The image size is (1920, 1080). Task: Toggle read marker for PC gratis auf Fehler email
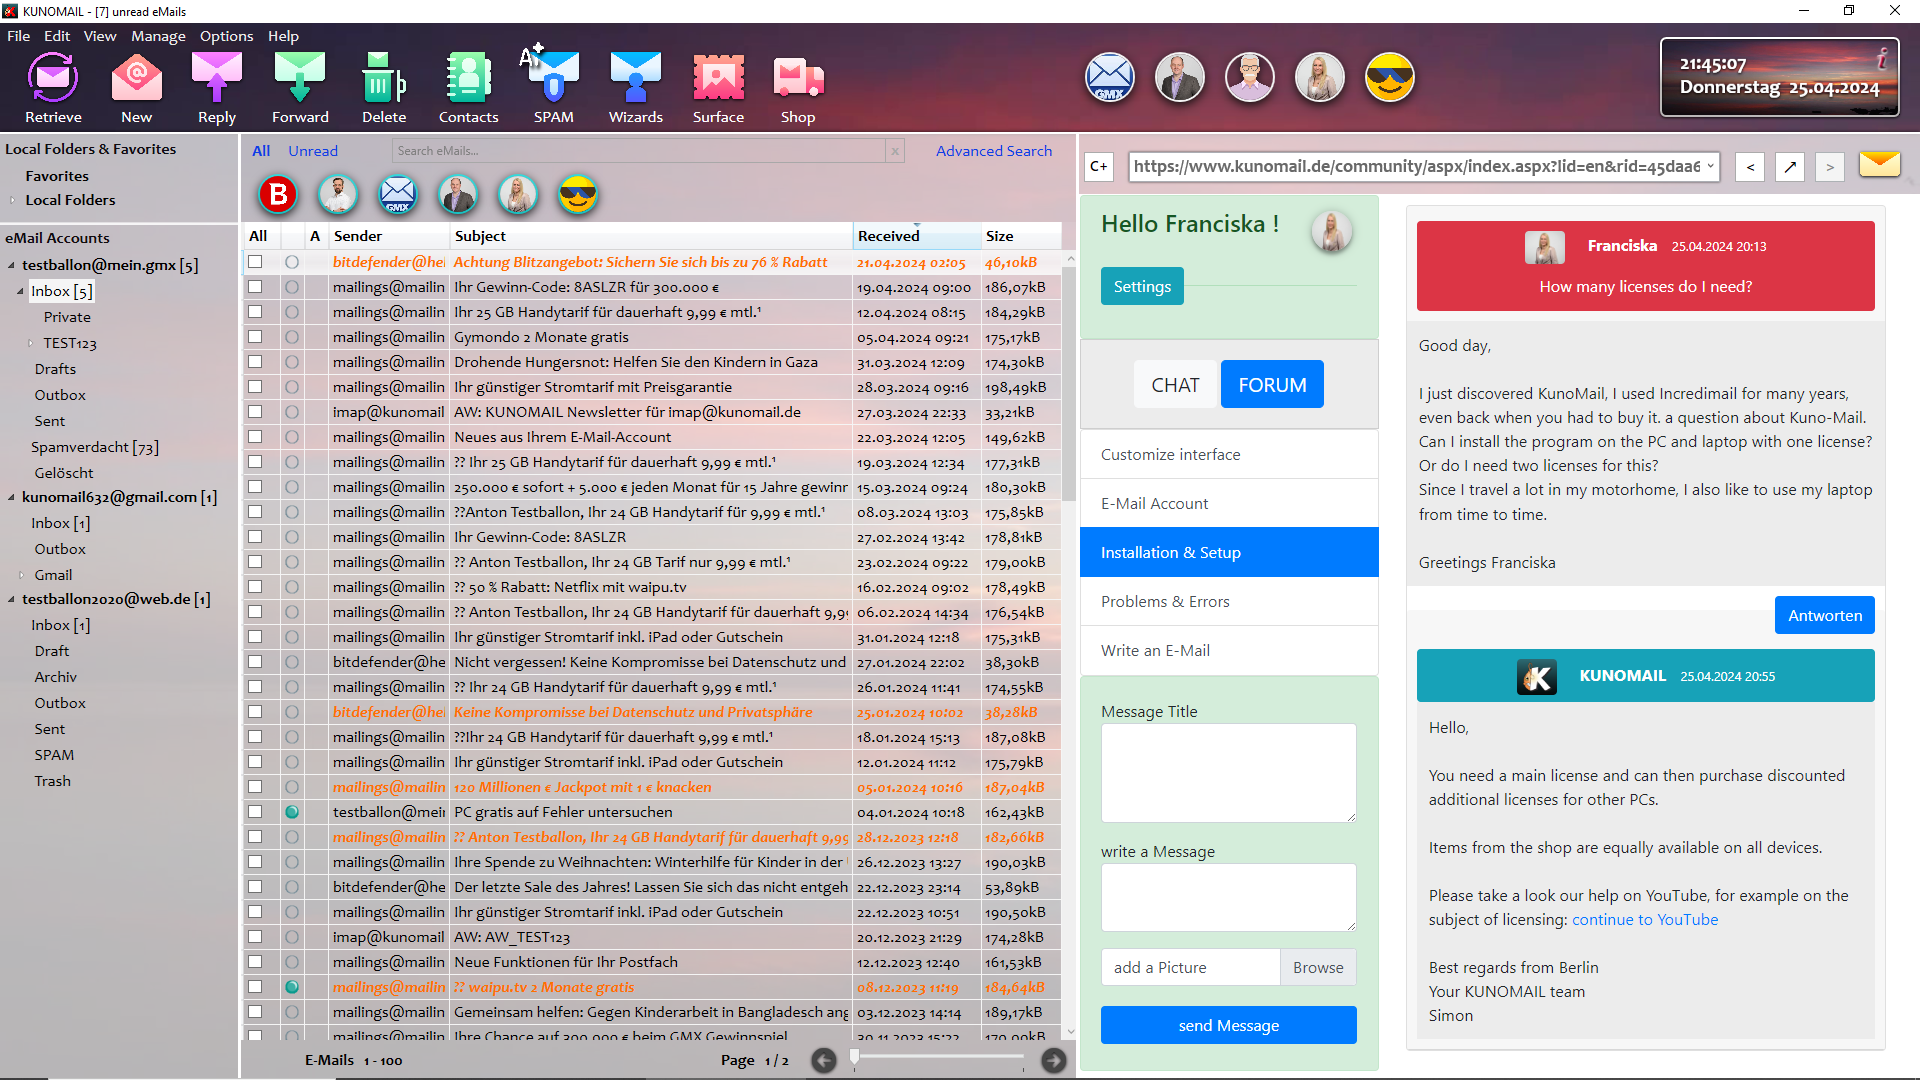[x=292, y=812]
